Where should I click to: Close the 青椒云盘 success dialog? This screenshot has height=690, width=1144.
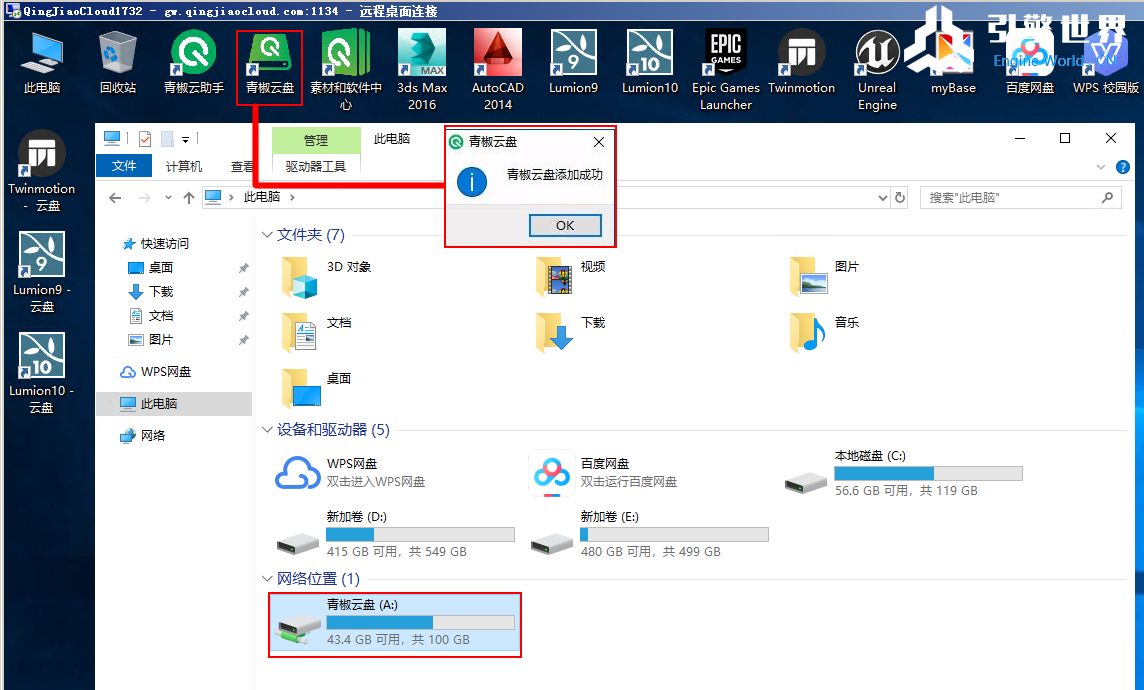point(599,142)
